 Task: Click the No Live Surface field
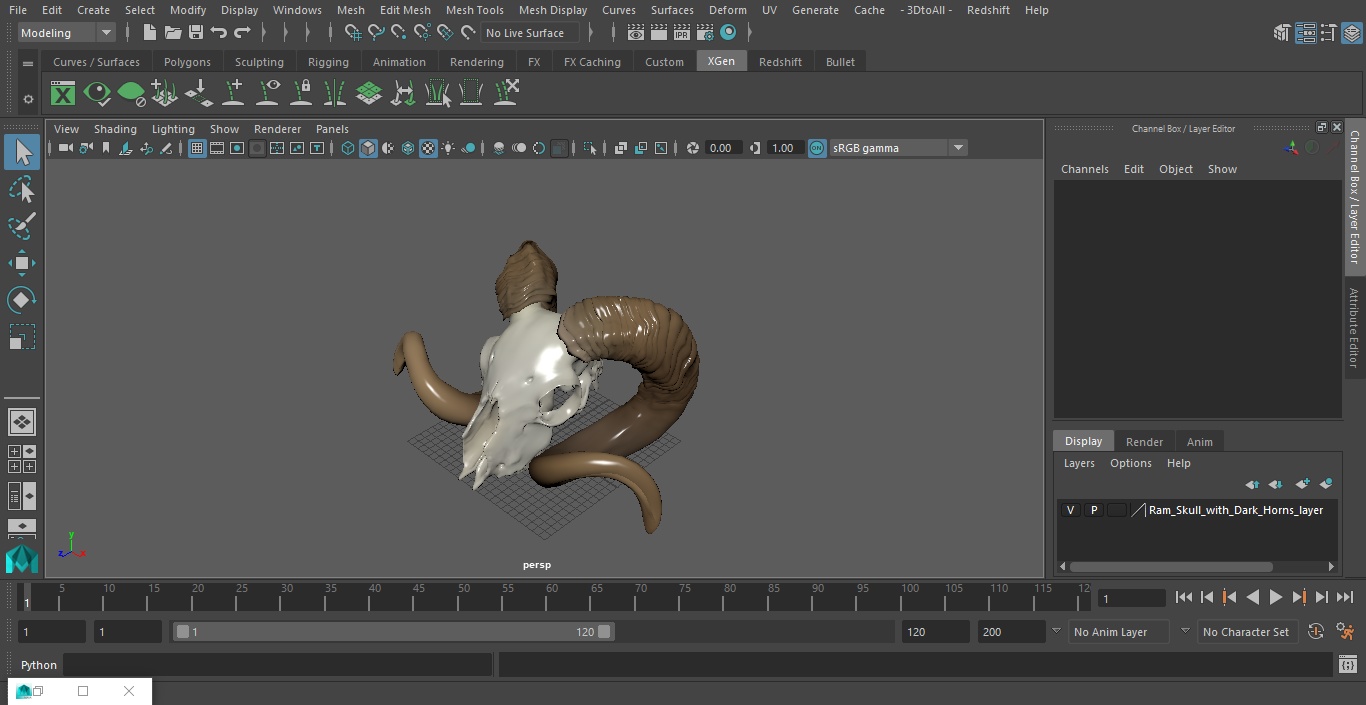528,33
